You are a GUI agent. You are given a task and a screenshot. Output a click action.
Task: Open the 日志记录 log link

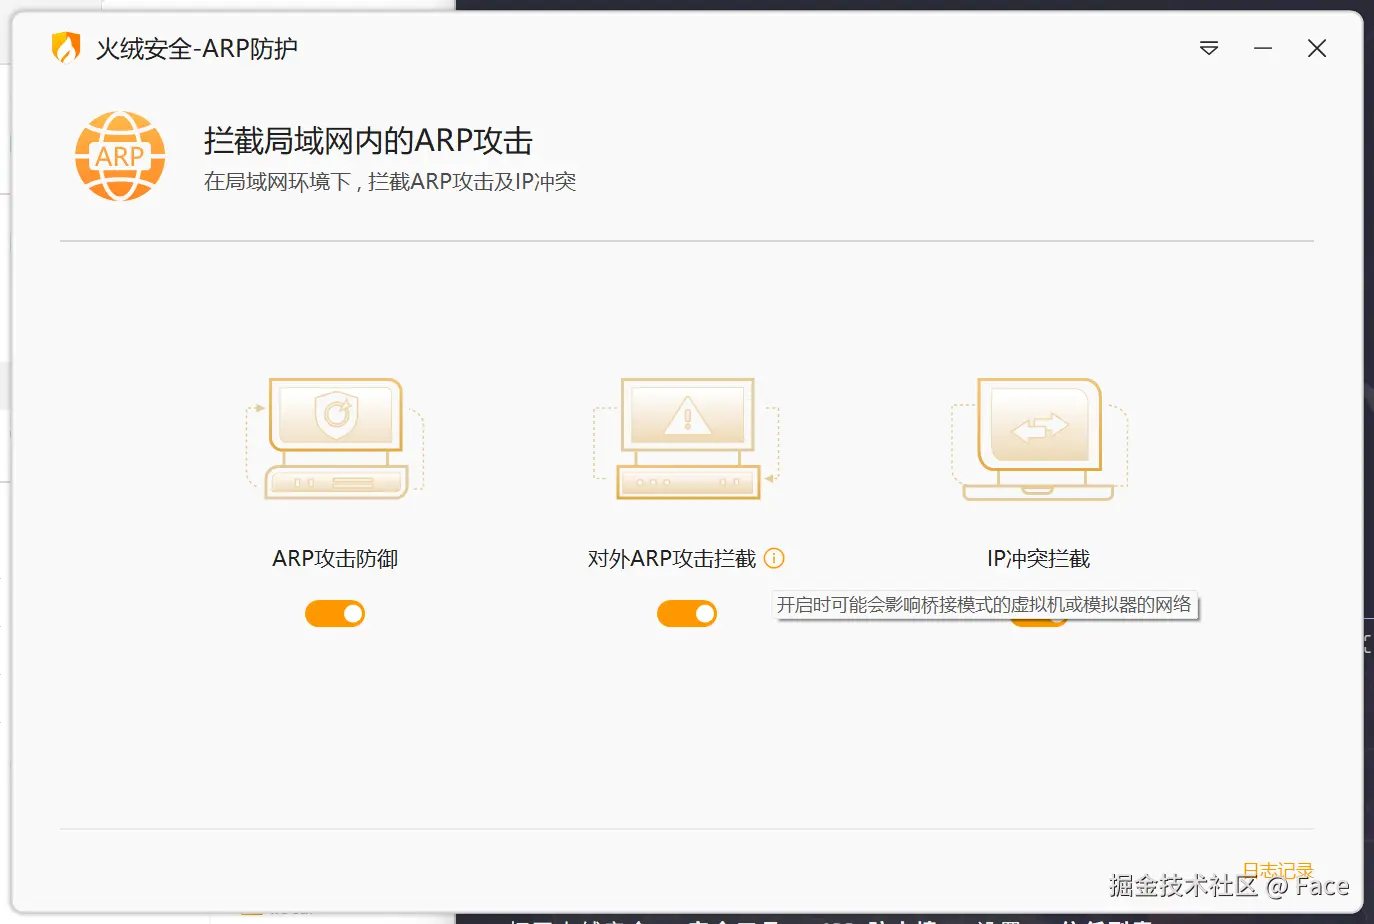(1278, 871)
